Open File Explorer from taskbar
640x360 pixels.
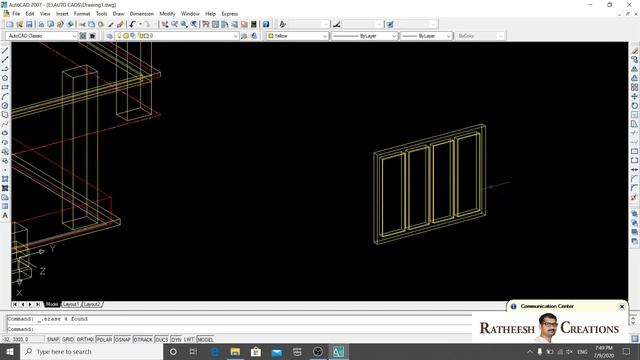(x=235, y=351)
